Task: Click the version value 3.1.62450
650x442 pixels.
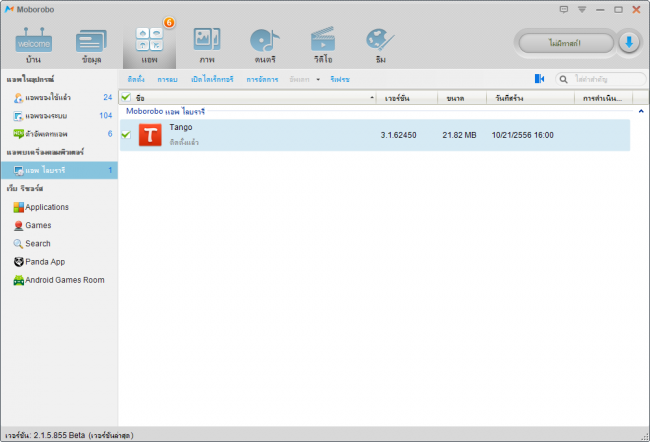Action: (x=398, y=135)
